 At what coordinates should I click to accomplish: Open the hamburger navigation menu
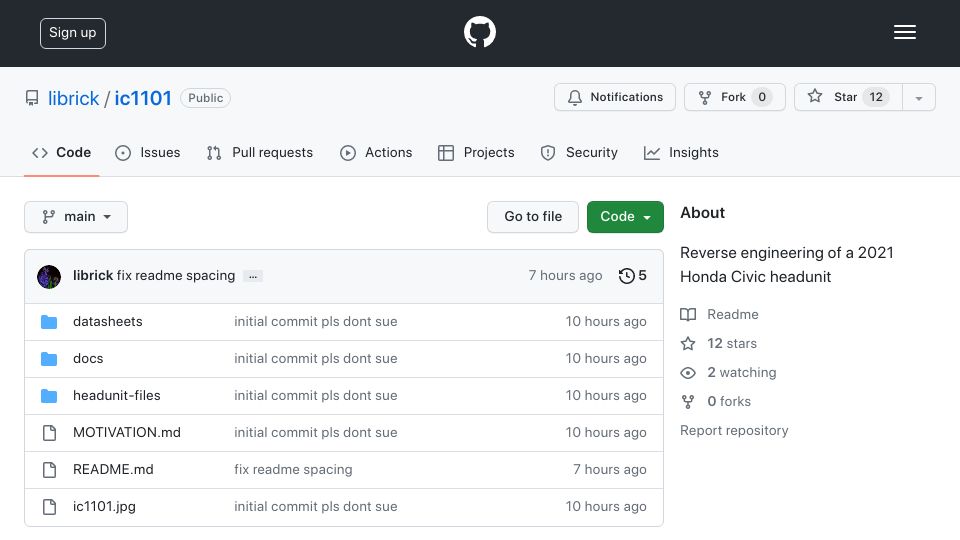click(x=904, y=32)
